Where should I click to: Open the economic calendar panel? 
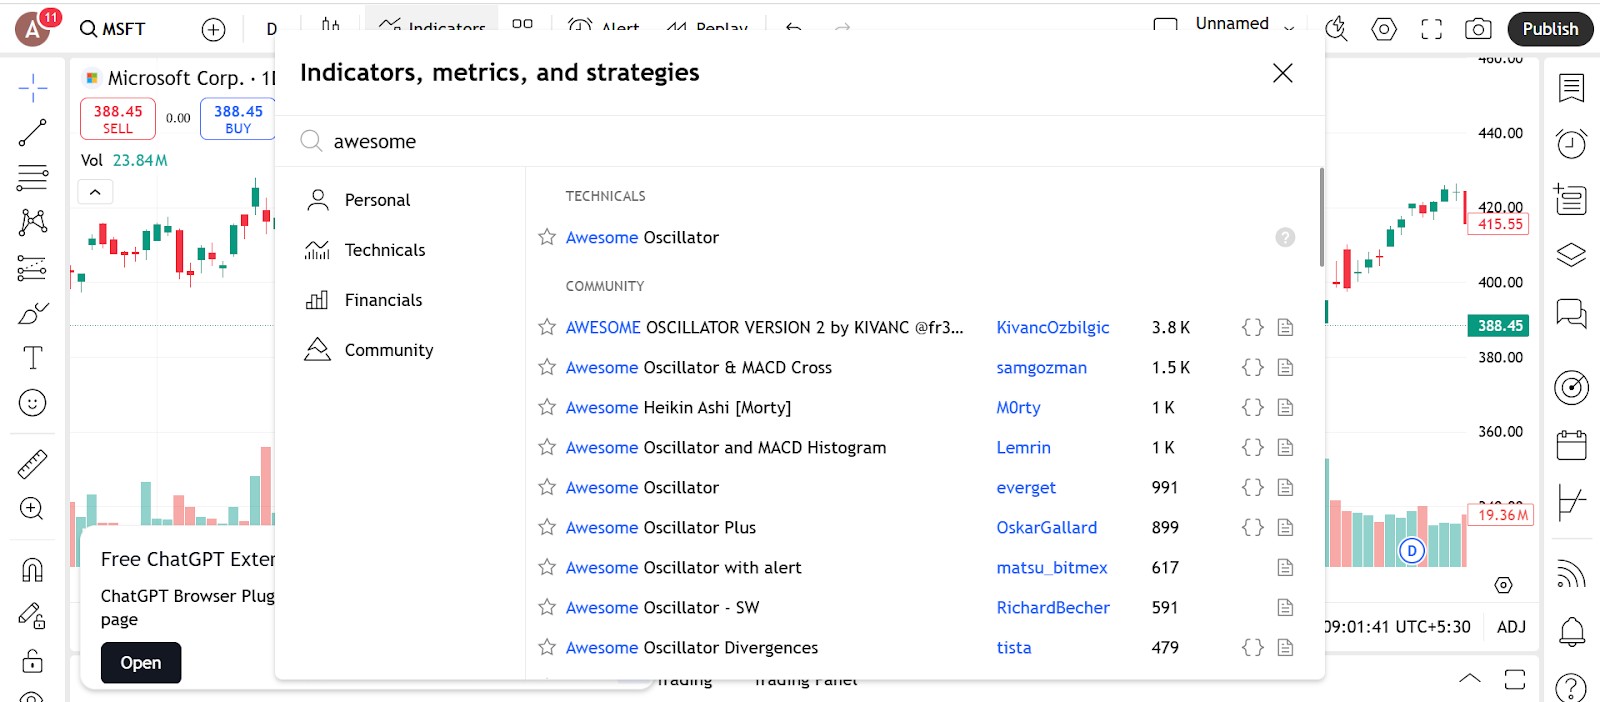point(1571,444)
